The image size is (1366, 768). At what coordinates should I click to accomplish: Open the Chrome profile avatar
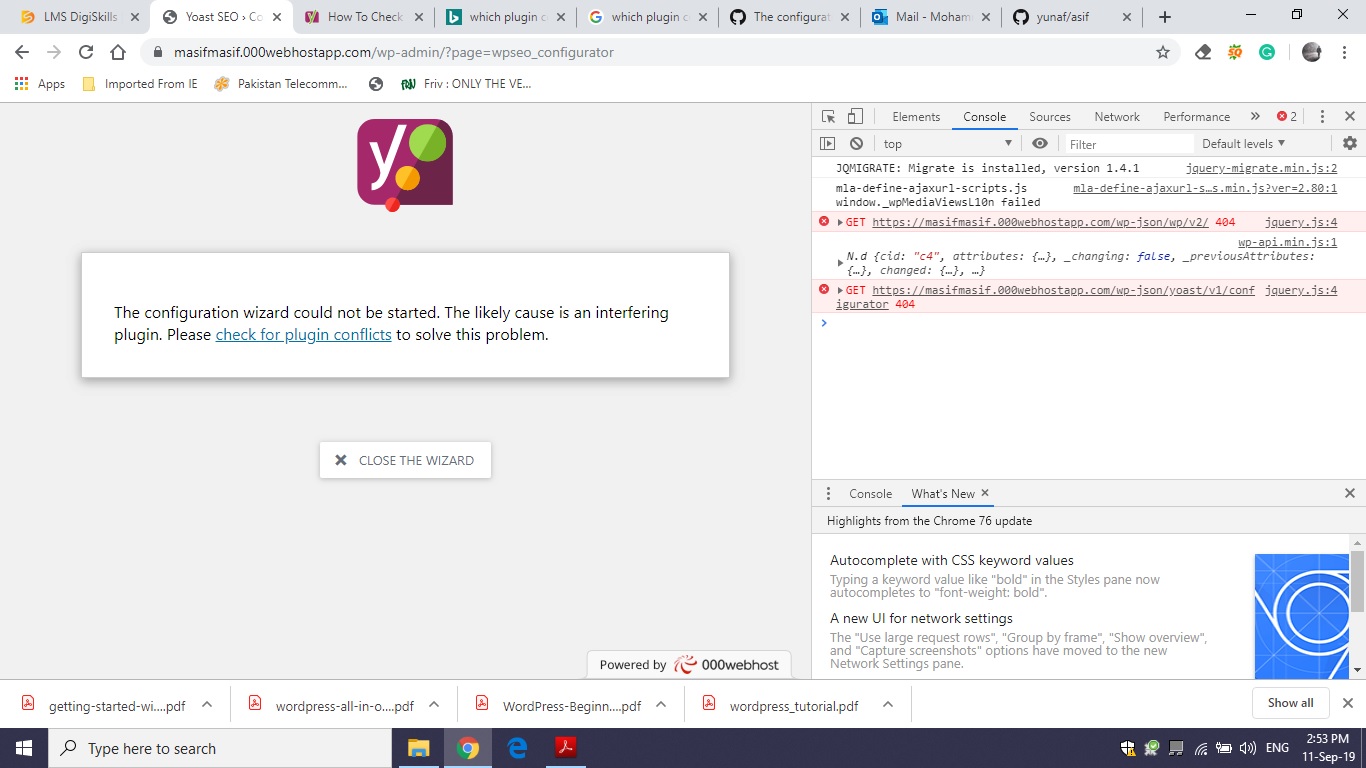pyautogui.click(x=1312, y=52)
